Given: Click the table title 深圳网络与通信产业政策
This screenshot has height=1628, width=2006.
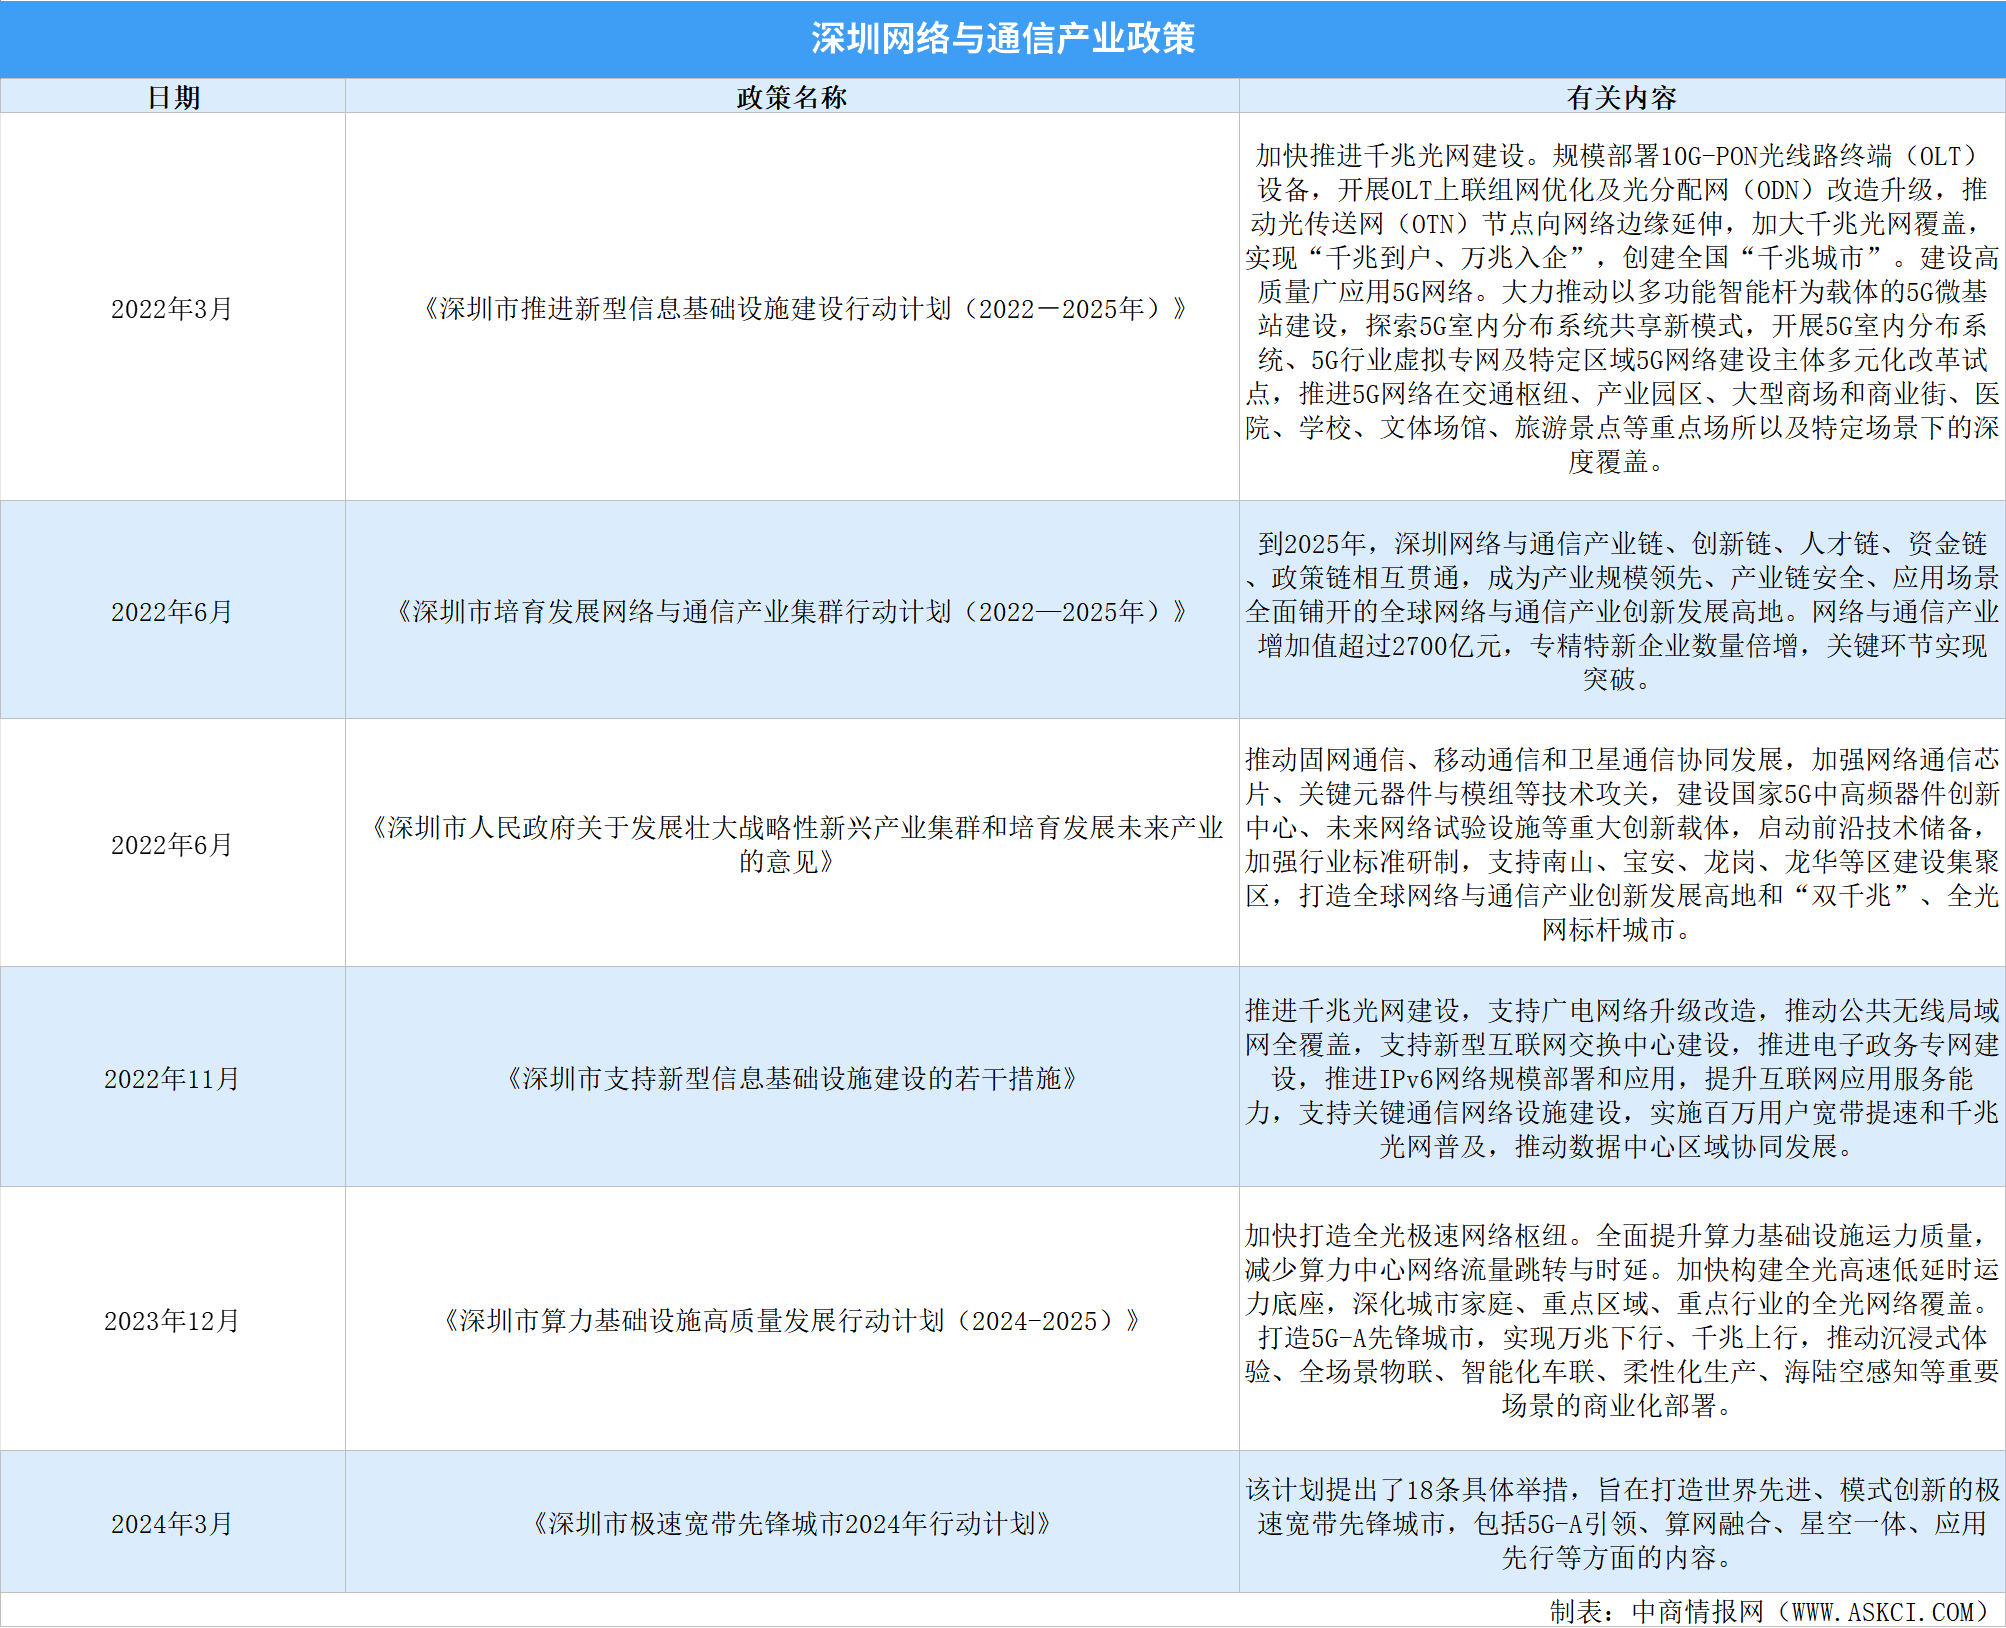Looking at the screenshot, I should [x=1003, y=39].
